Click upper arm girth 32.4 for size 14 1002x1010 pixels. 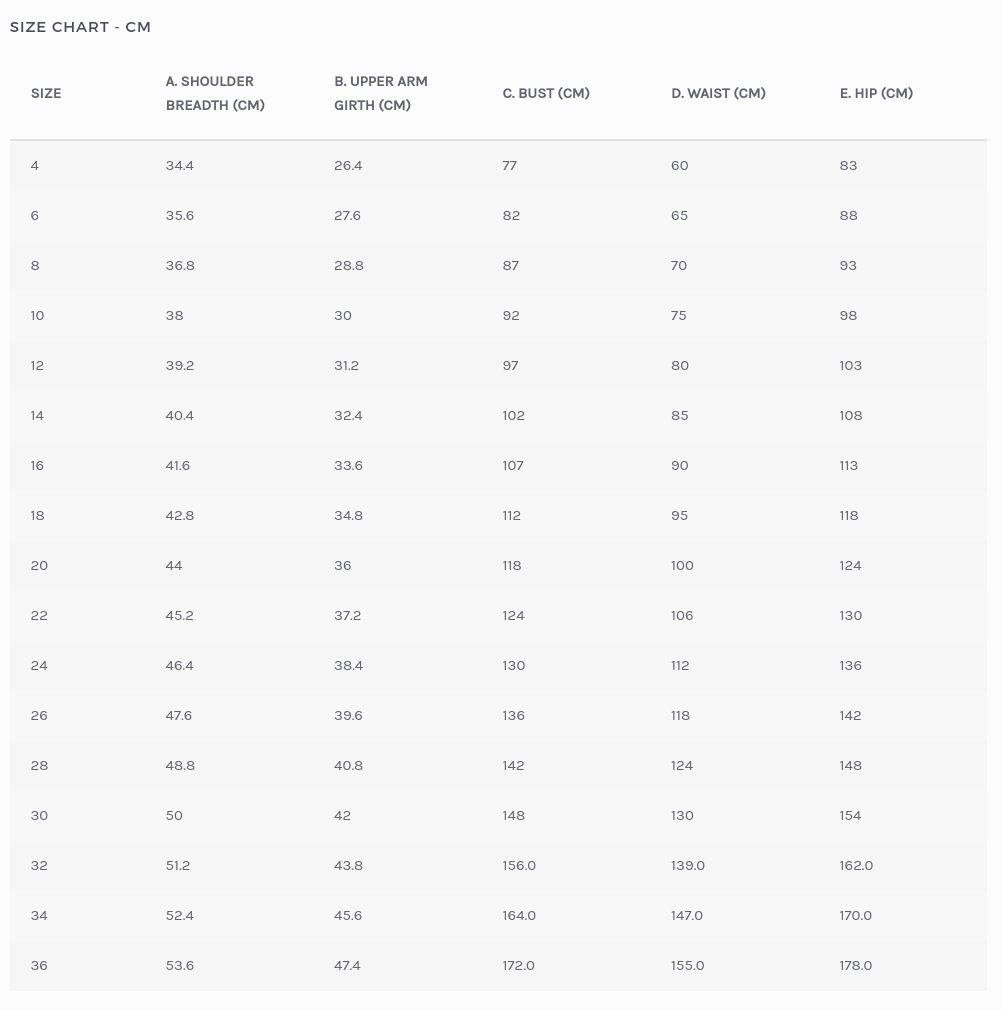348,415
